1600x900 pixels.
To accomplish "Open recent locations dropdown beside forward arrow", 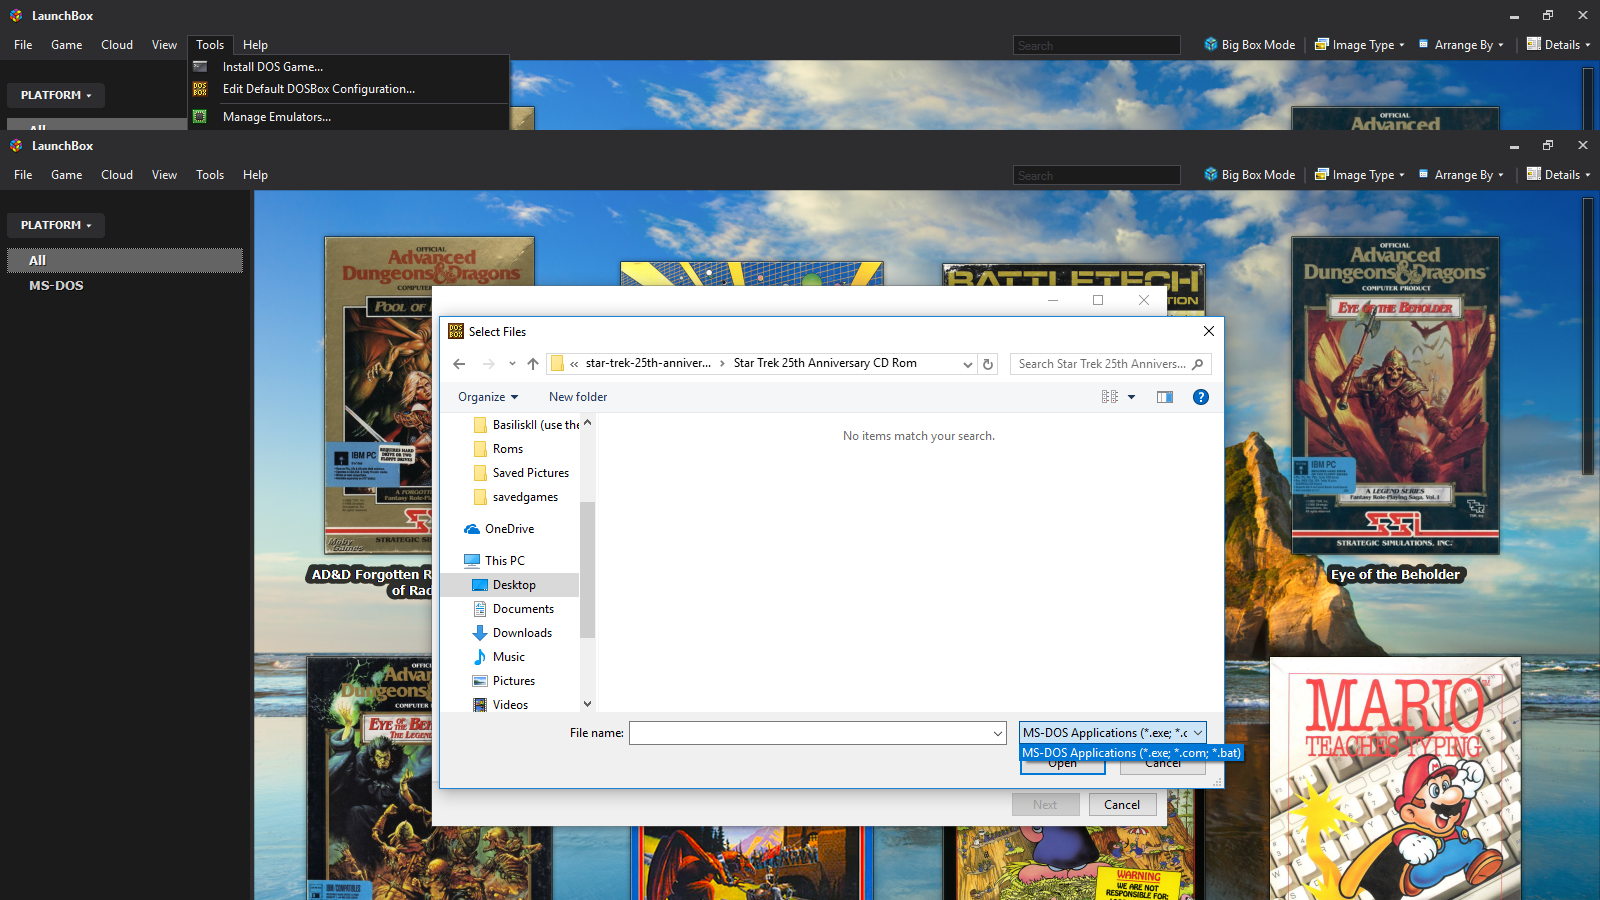I will pos(512,364).
